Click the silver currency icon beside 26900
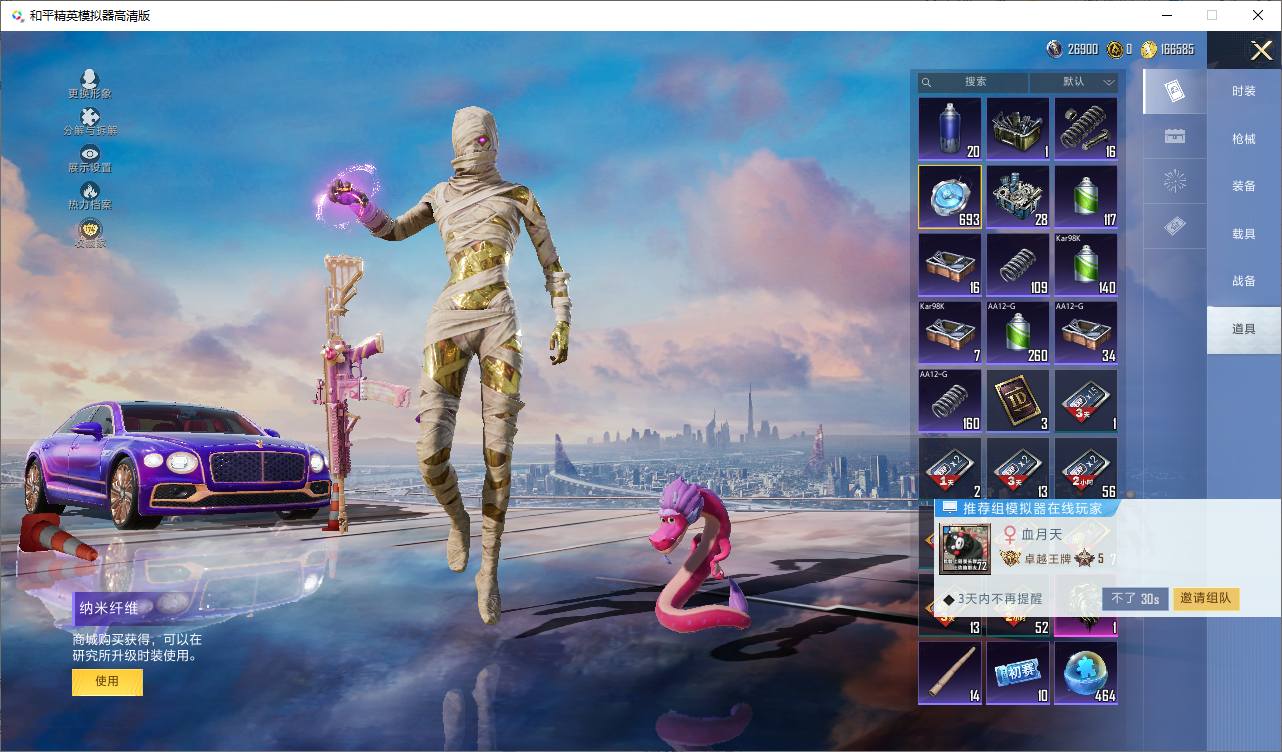This screenshot has height=752, width=1282. pos(1055,49)
